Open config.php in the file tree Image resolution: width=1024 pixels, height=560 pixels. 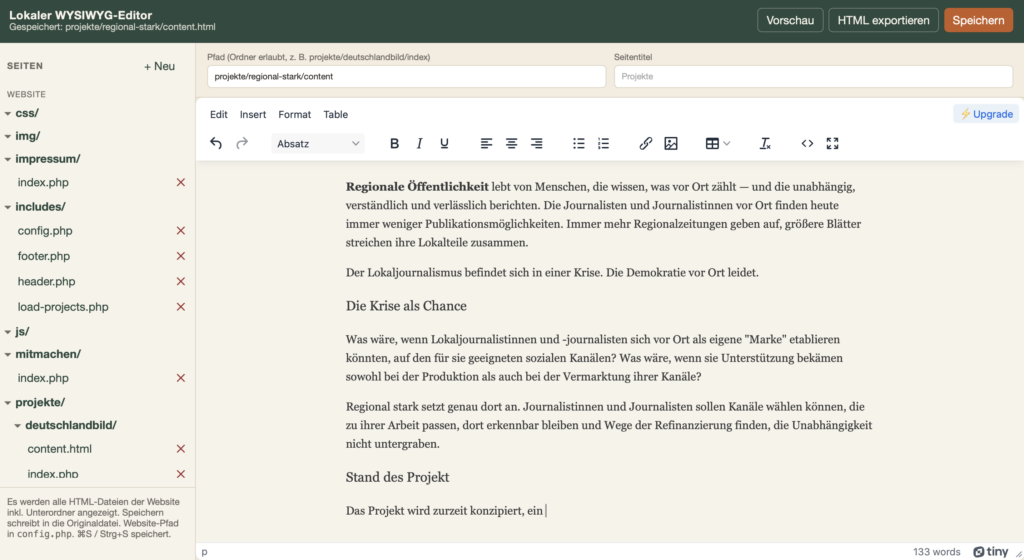pos(45,230)
